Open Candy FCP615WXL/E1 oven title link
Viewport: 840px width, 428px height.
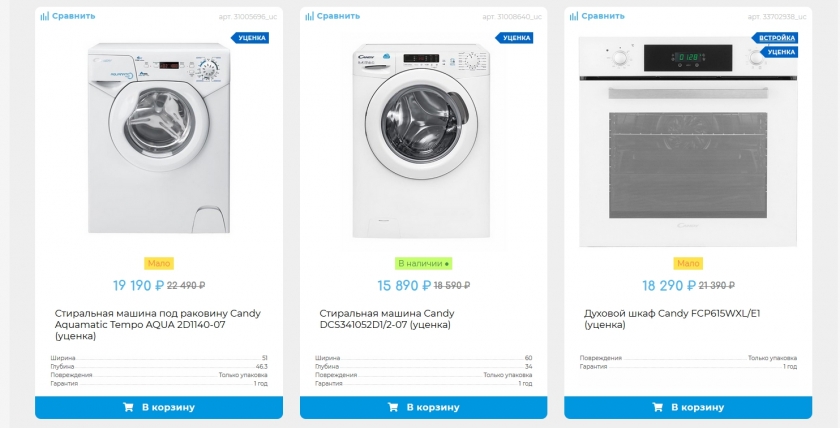[x=672, y=319]
